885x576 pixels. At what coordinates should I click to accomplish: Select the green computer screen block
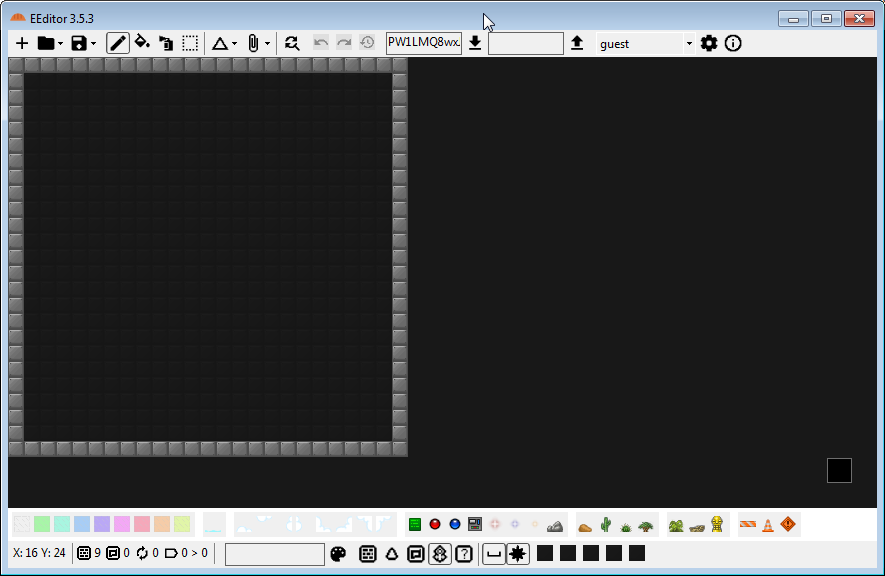click(415, 525)
